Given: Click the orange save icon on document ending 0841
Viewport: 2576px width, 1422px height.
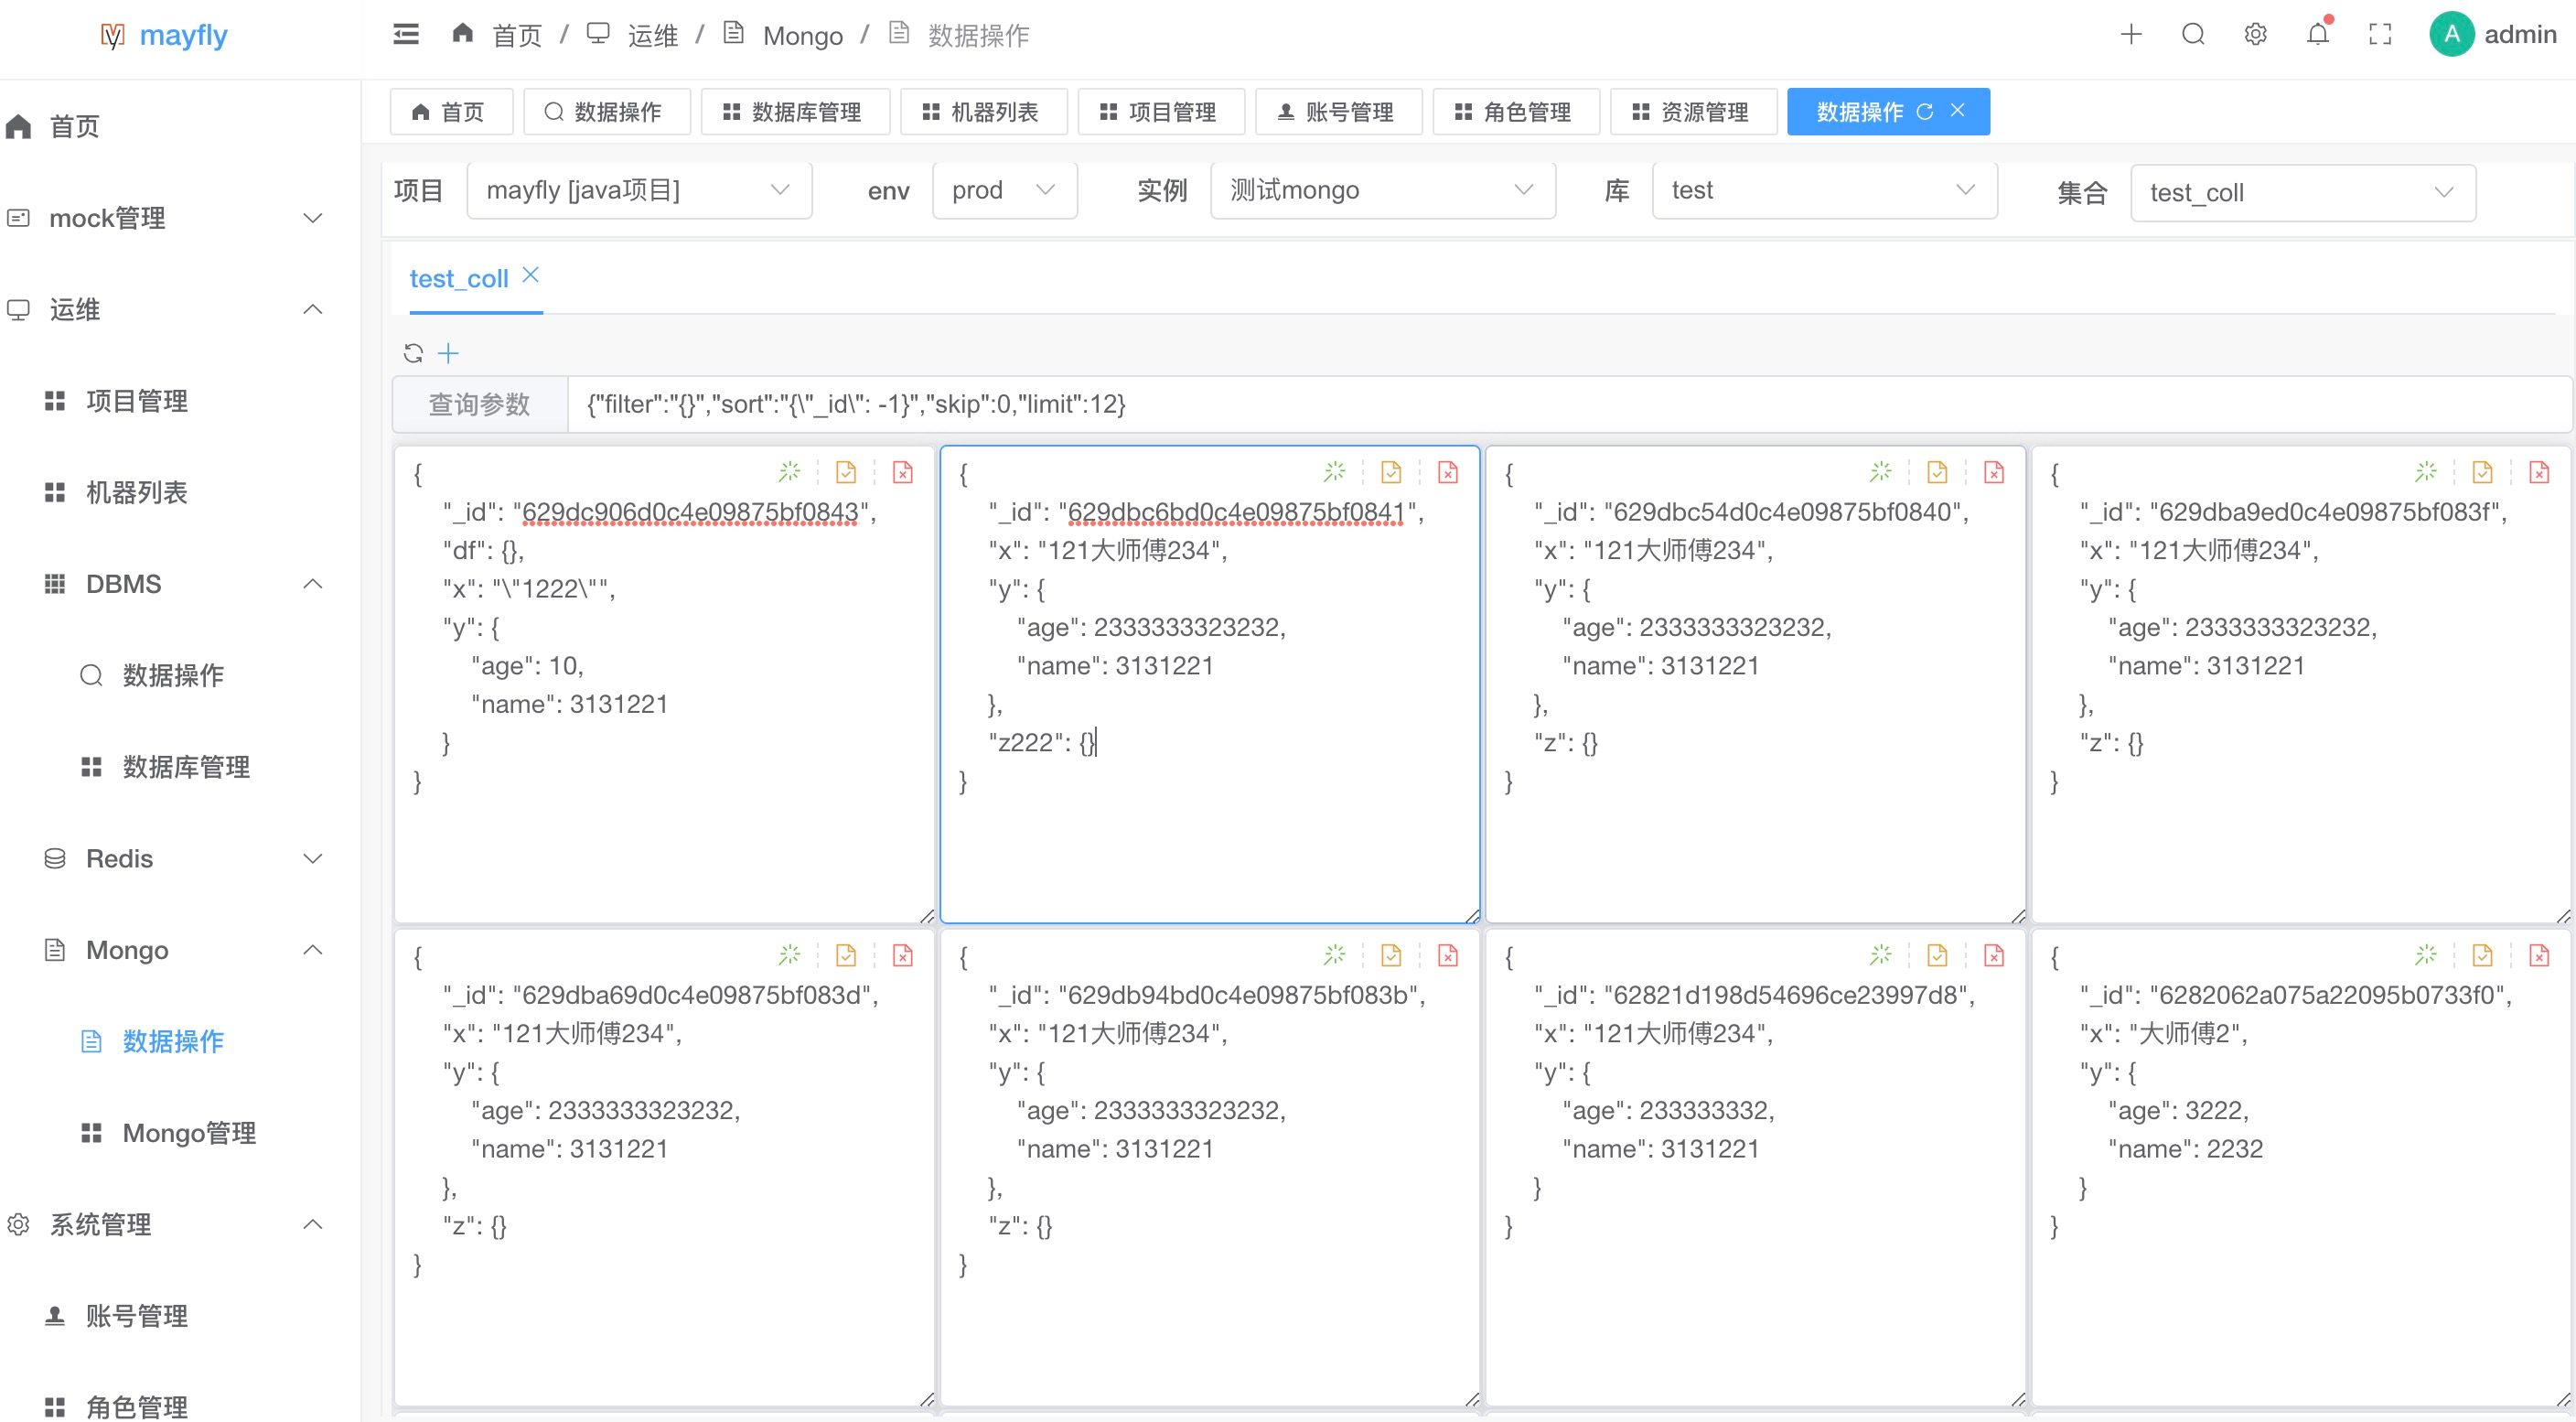Looking at the screenshot, I should 1390,471.
